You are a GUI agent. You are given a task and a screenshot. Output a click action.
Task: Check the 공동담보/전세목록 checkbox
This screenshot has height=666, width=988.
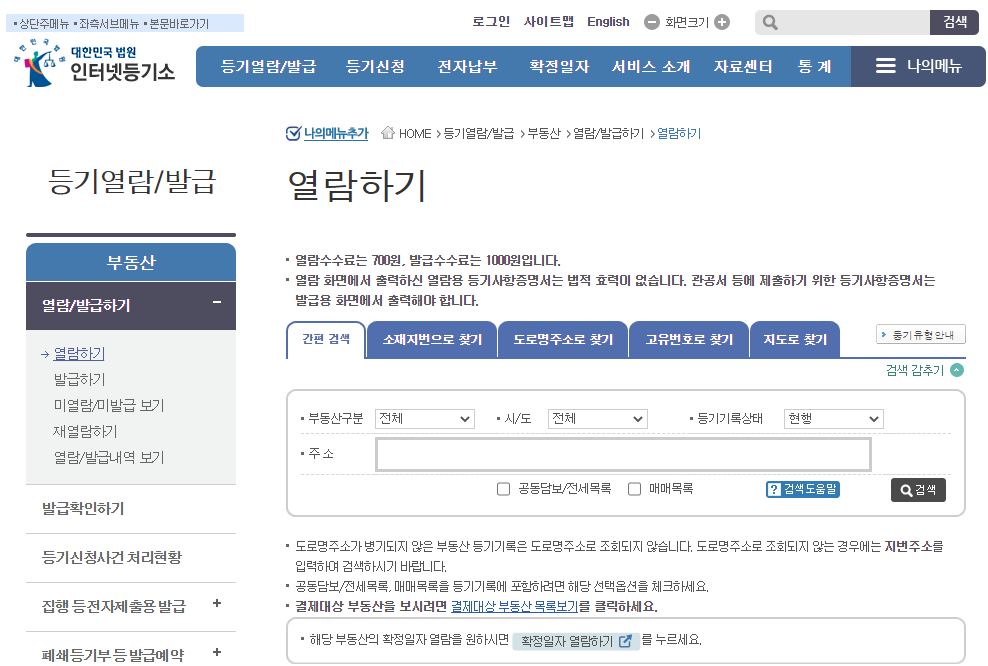[x=503, y=489]
